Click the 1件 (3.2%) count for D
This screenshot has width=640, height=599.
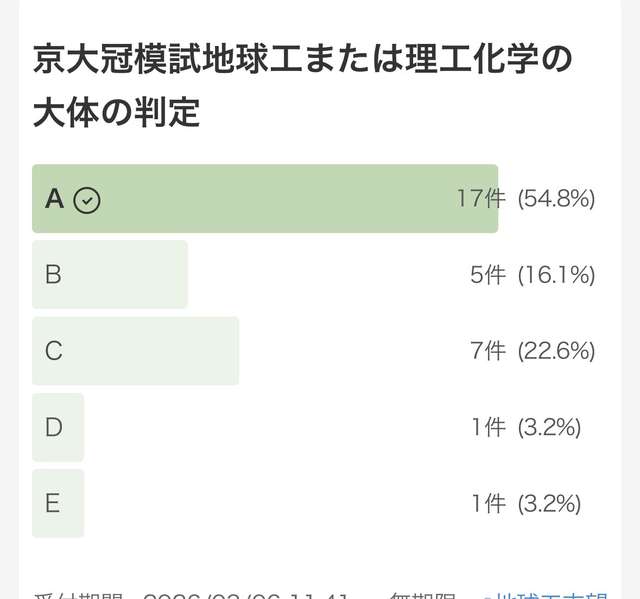(526, 427)
